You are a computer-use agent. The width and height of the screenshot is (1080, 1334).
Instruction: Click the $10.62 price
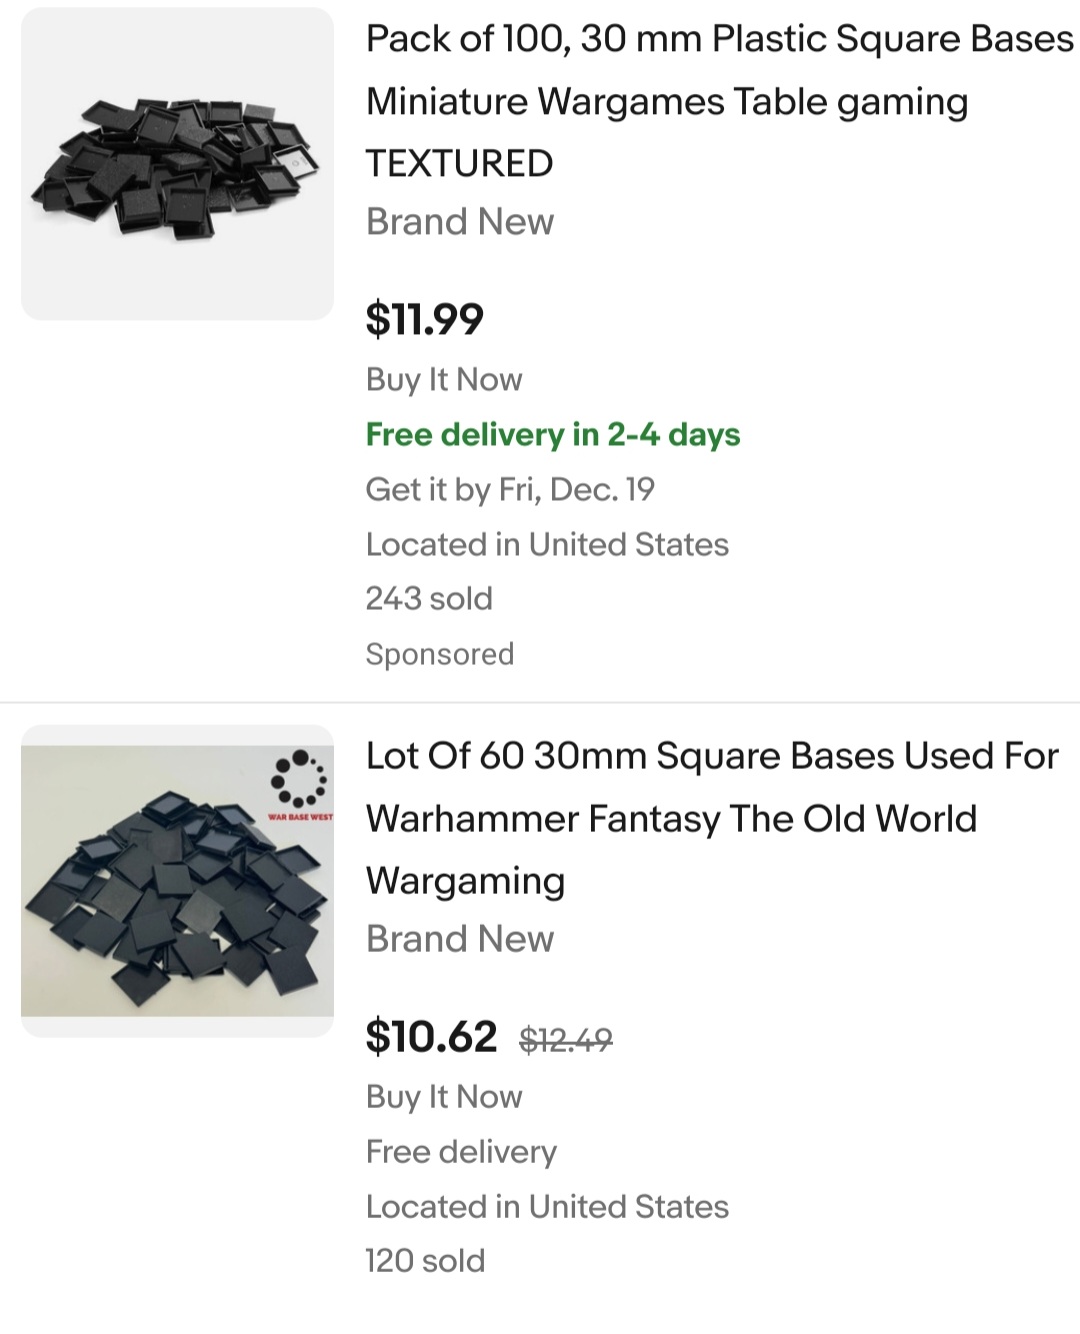[x=431, y=1036]
